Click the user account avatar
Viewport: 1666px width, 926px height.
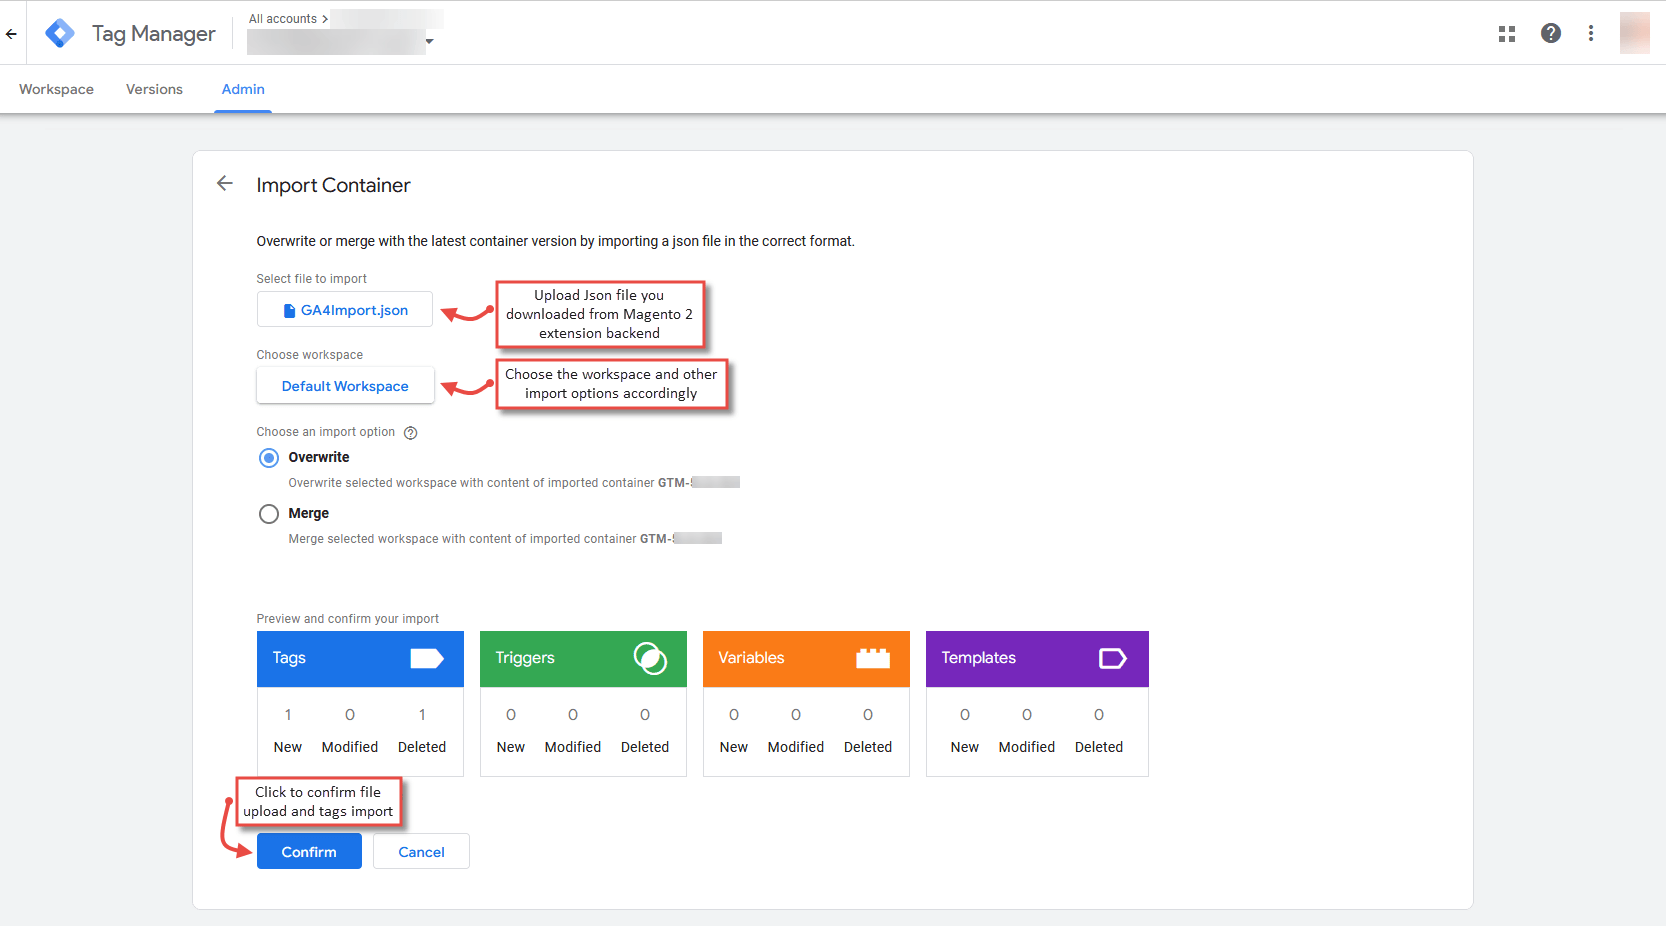click(1635, 33)
